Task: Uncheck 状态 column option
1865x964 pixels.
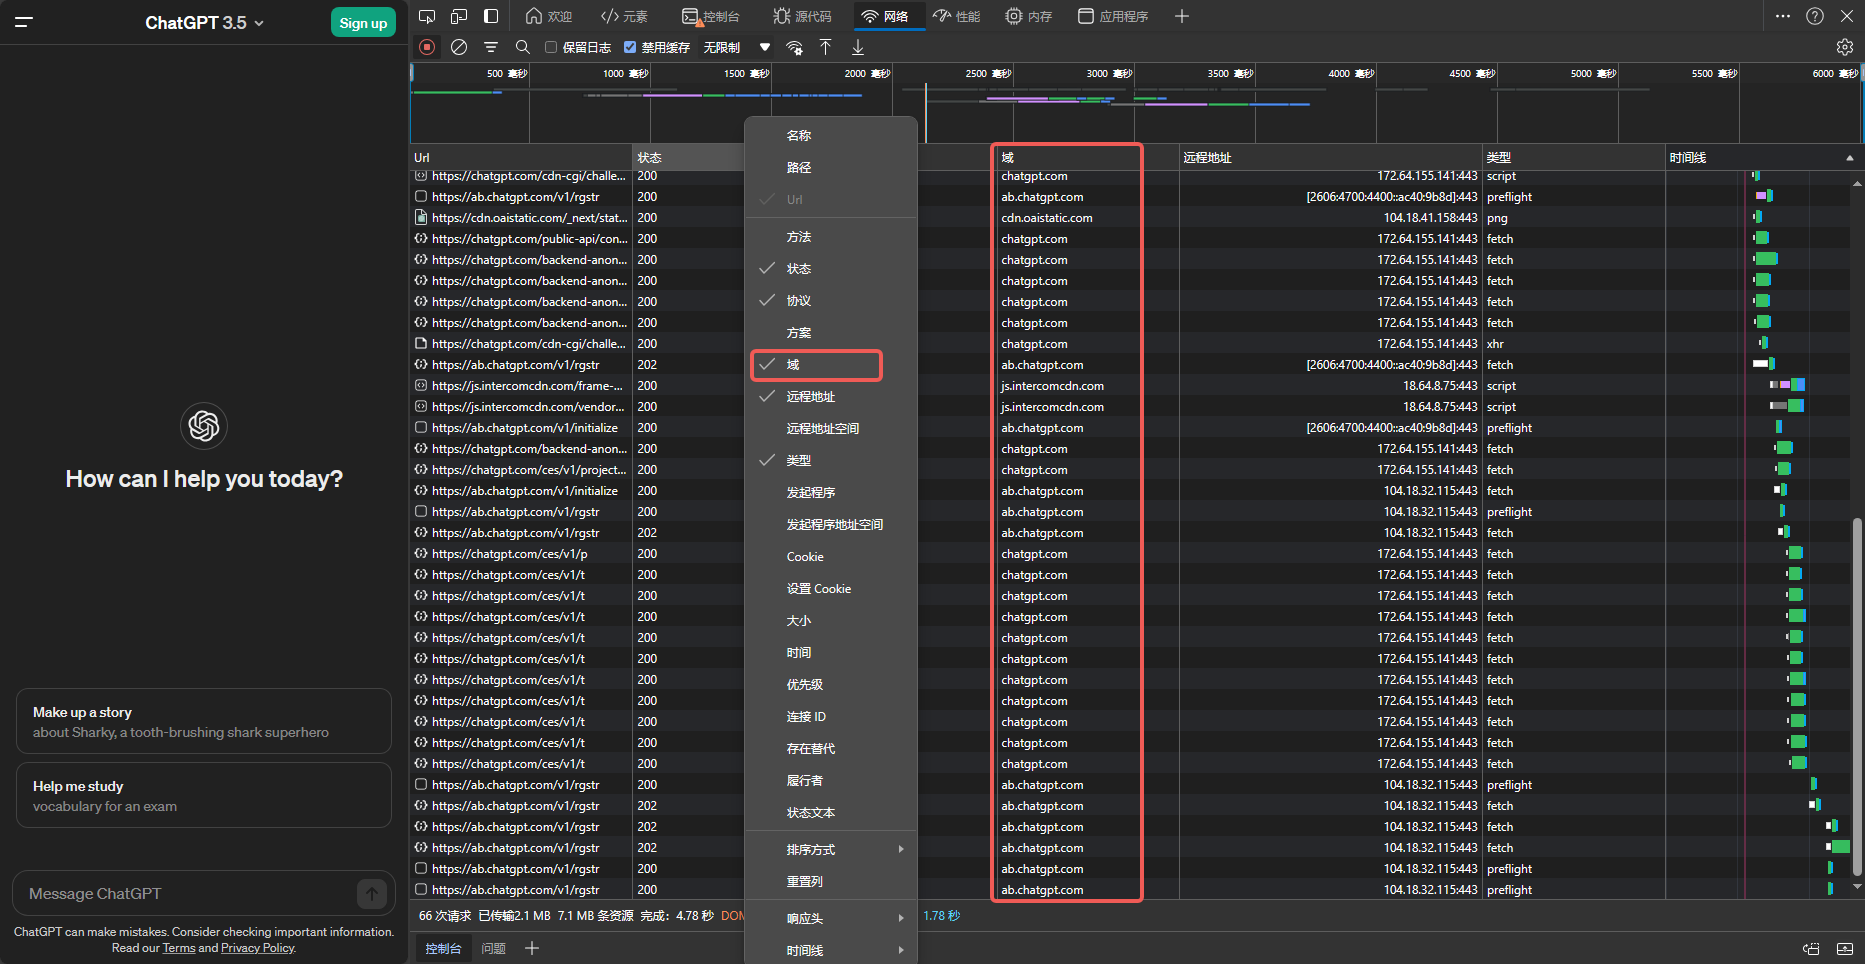Action: click(x=831, y=268)
